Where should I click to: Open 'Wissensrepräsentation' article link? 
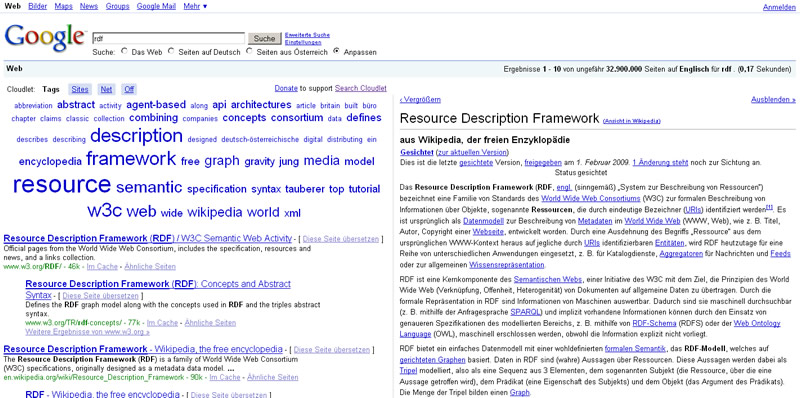(506, 265)
